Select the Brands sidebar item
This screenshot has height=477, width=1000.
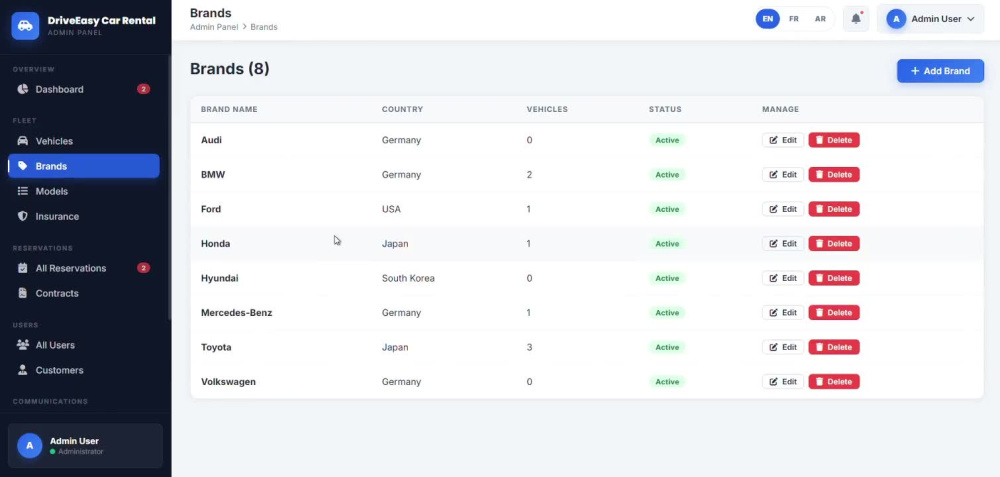pos(84,166)
